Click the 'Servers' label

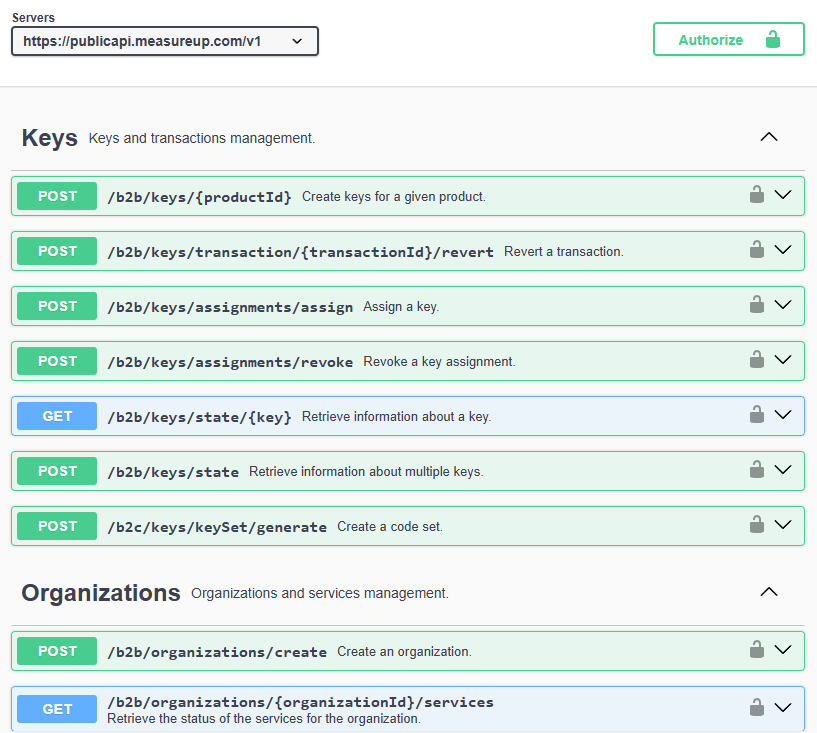pyautogui.click(x=33, y=18)
